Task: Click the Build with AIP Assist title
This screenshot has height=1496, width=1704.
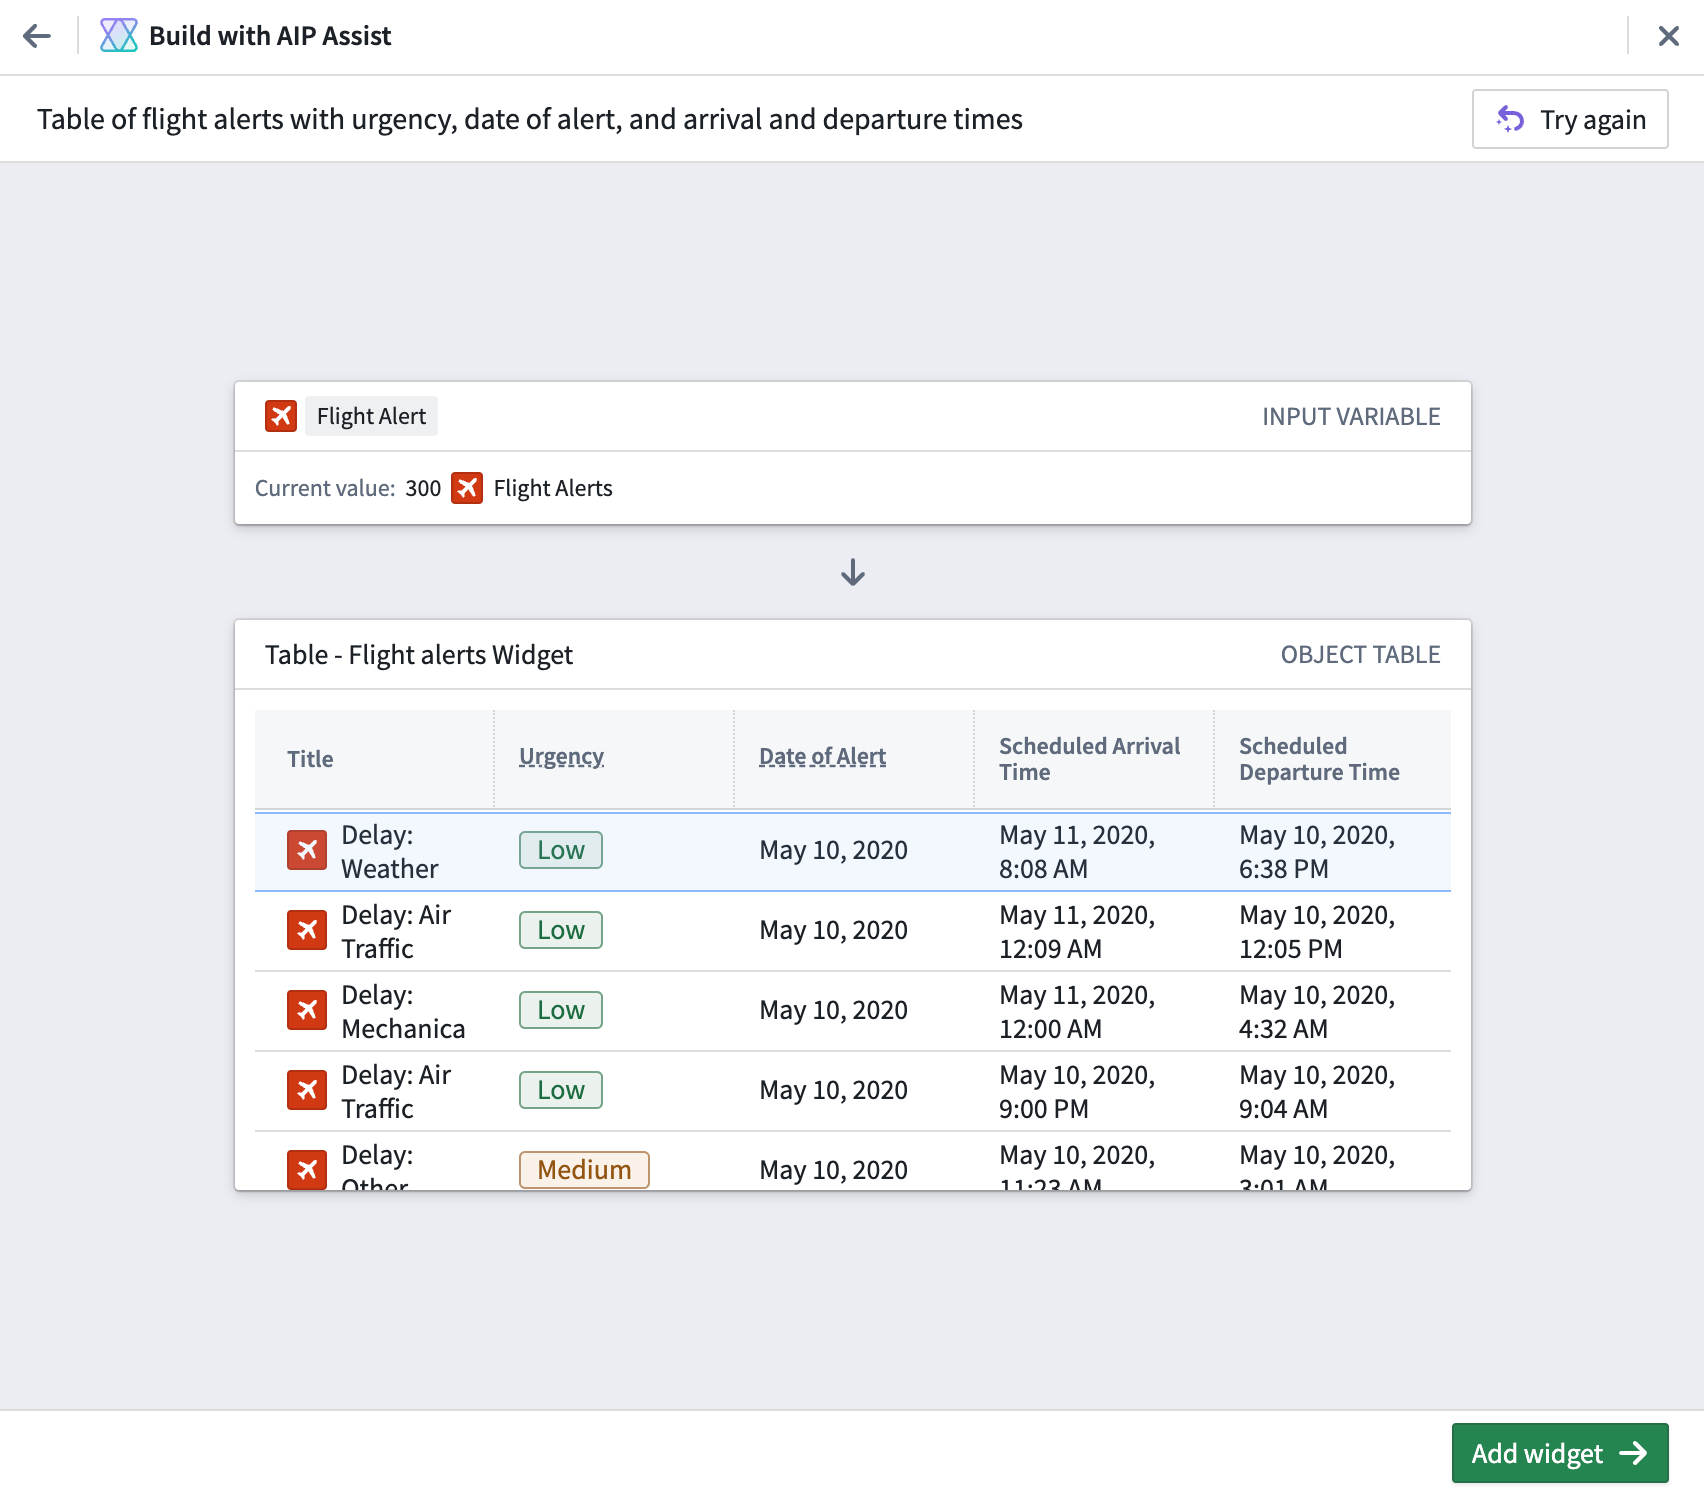Action: [x=270, y=36]
